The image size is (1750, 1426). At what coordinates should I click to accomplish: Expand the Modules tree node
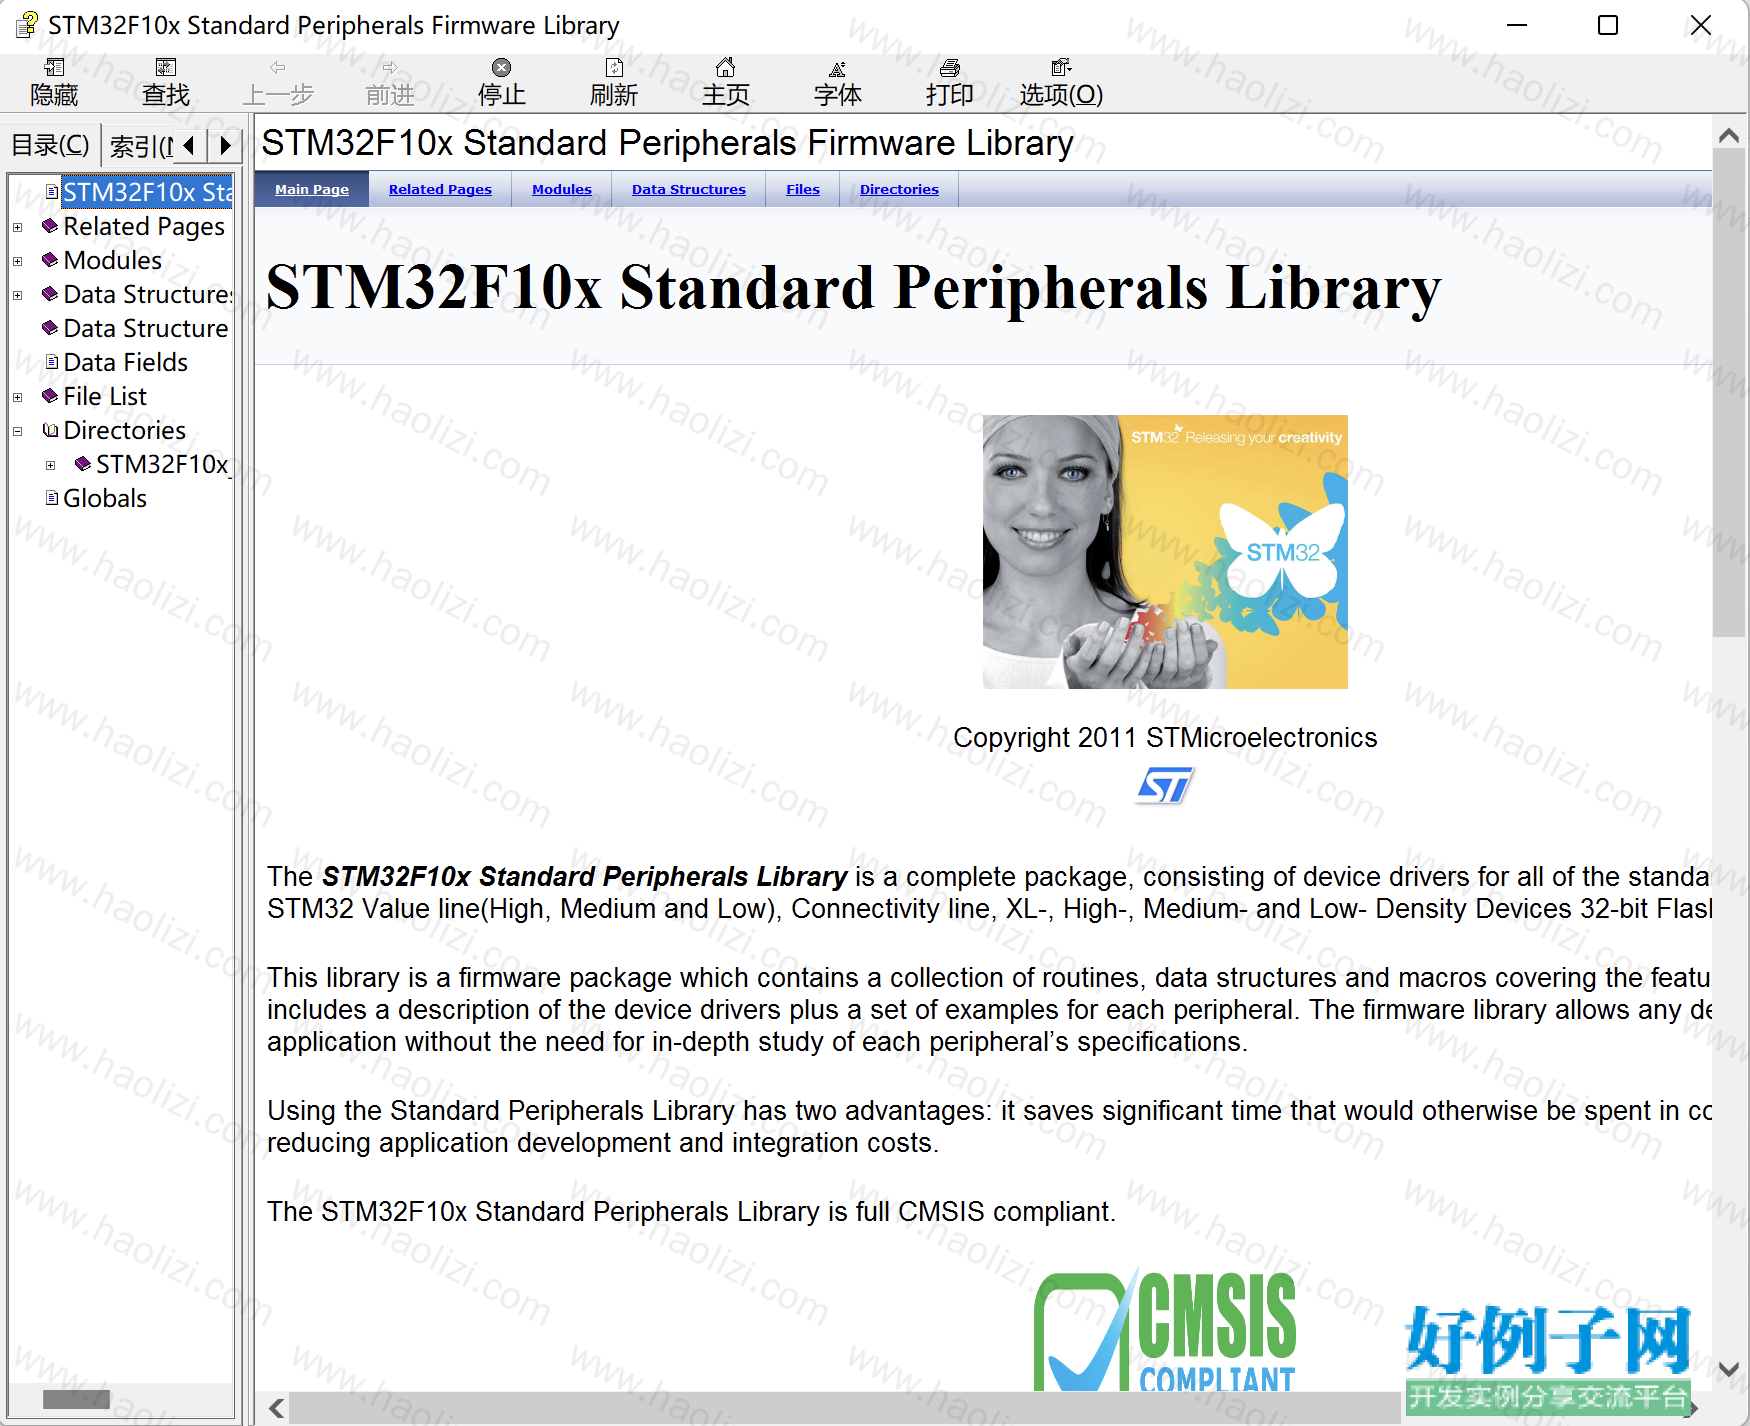17,262
